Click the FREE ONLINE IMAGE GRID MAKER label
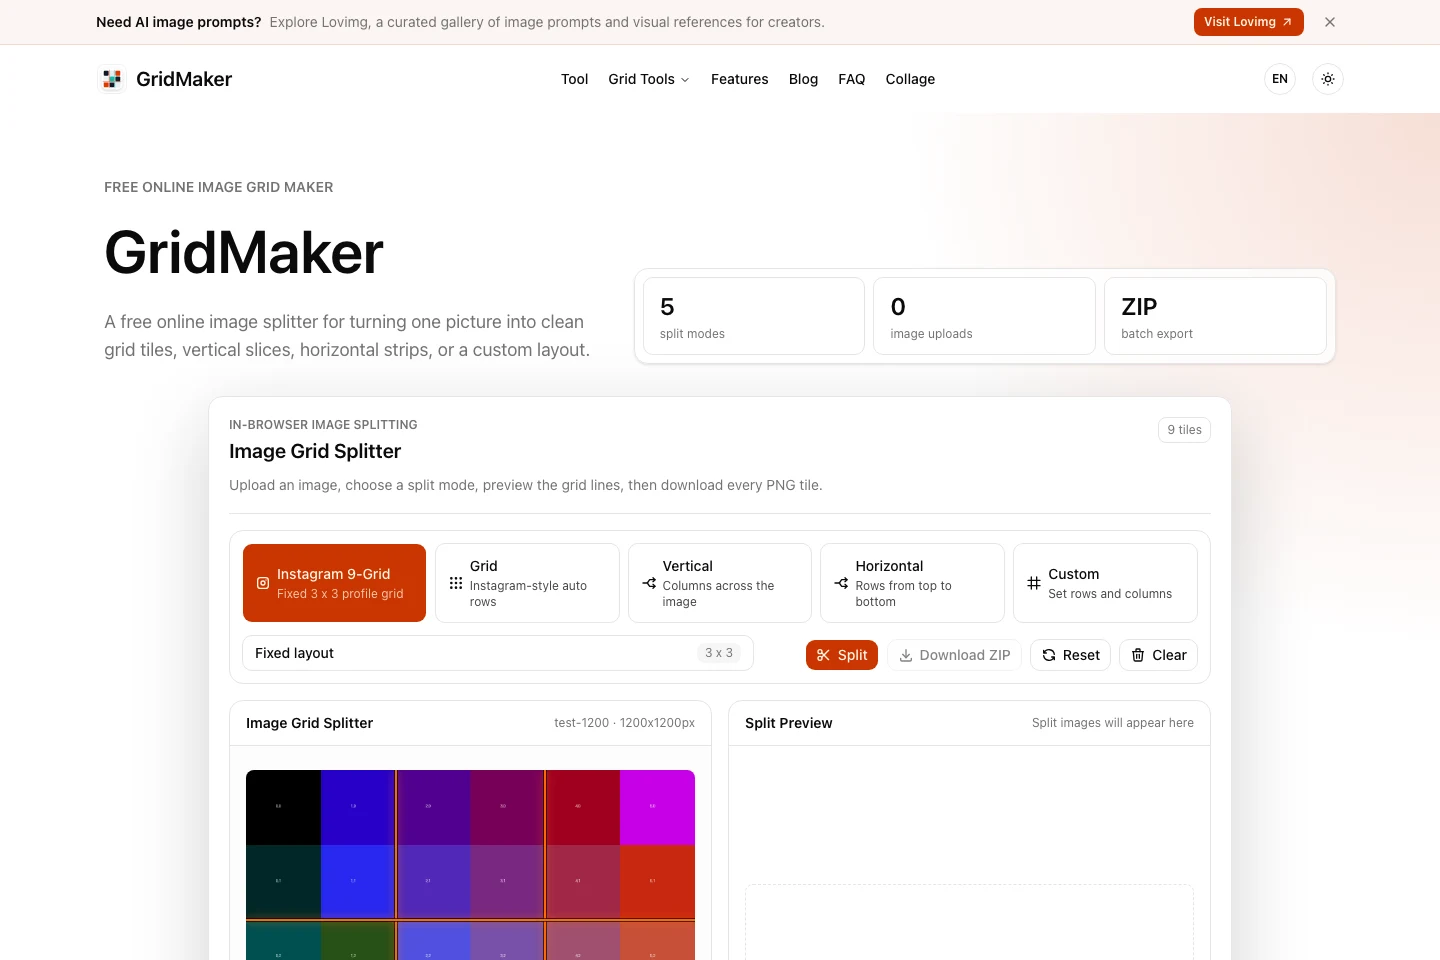 (x=219, y=187)
